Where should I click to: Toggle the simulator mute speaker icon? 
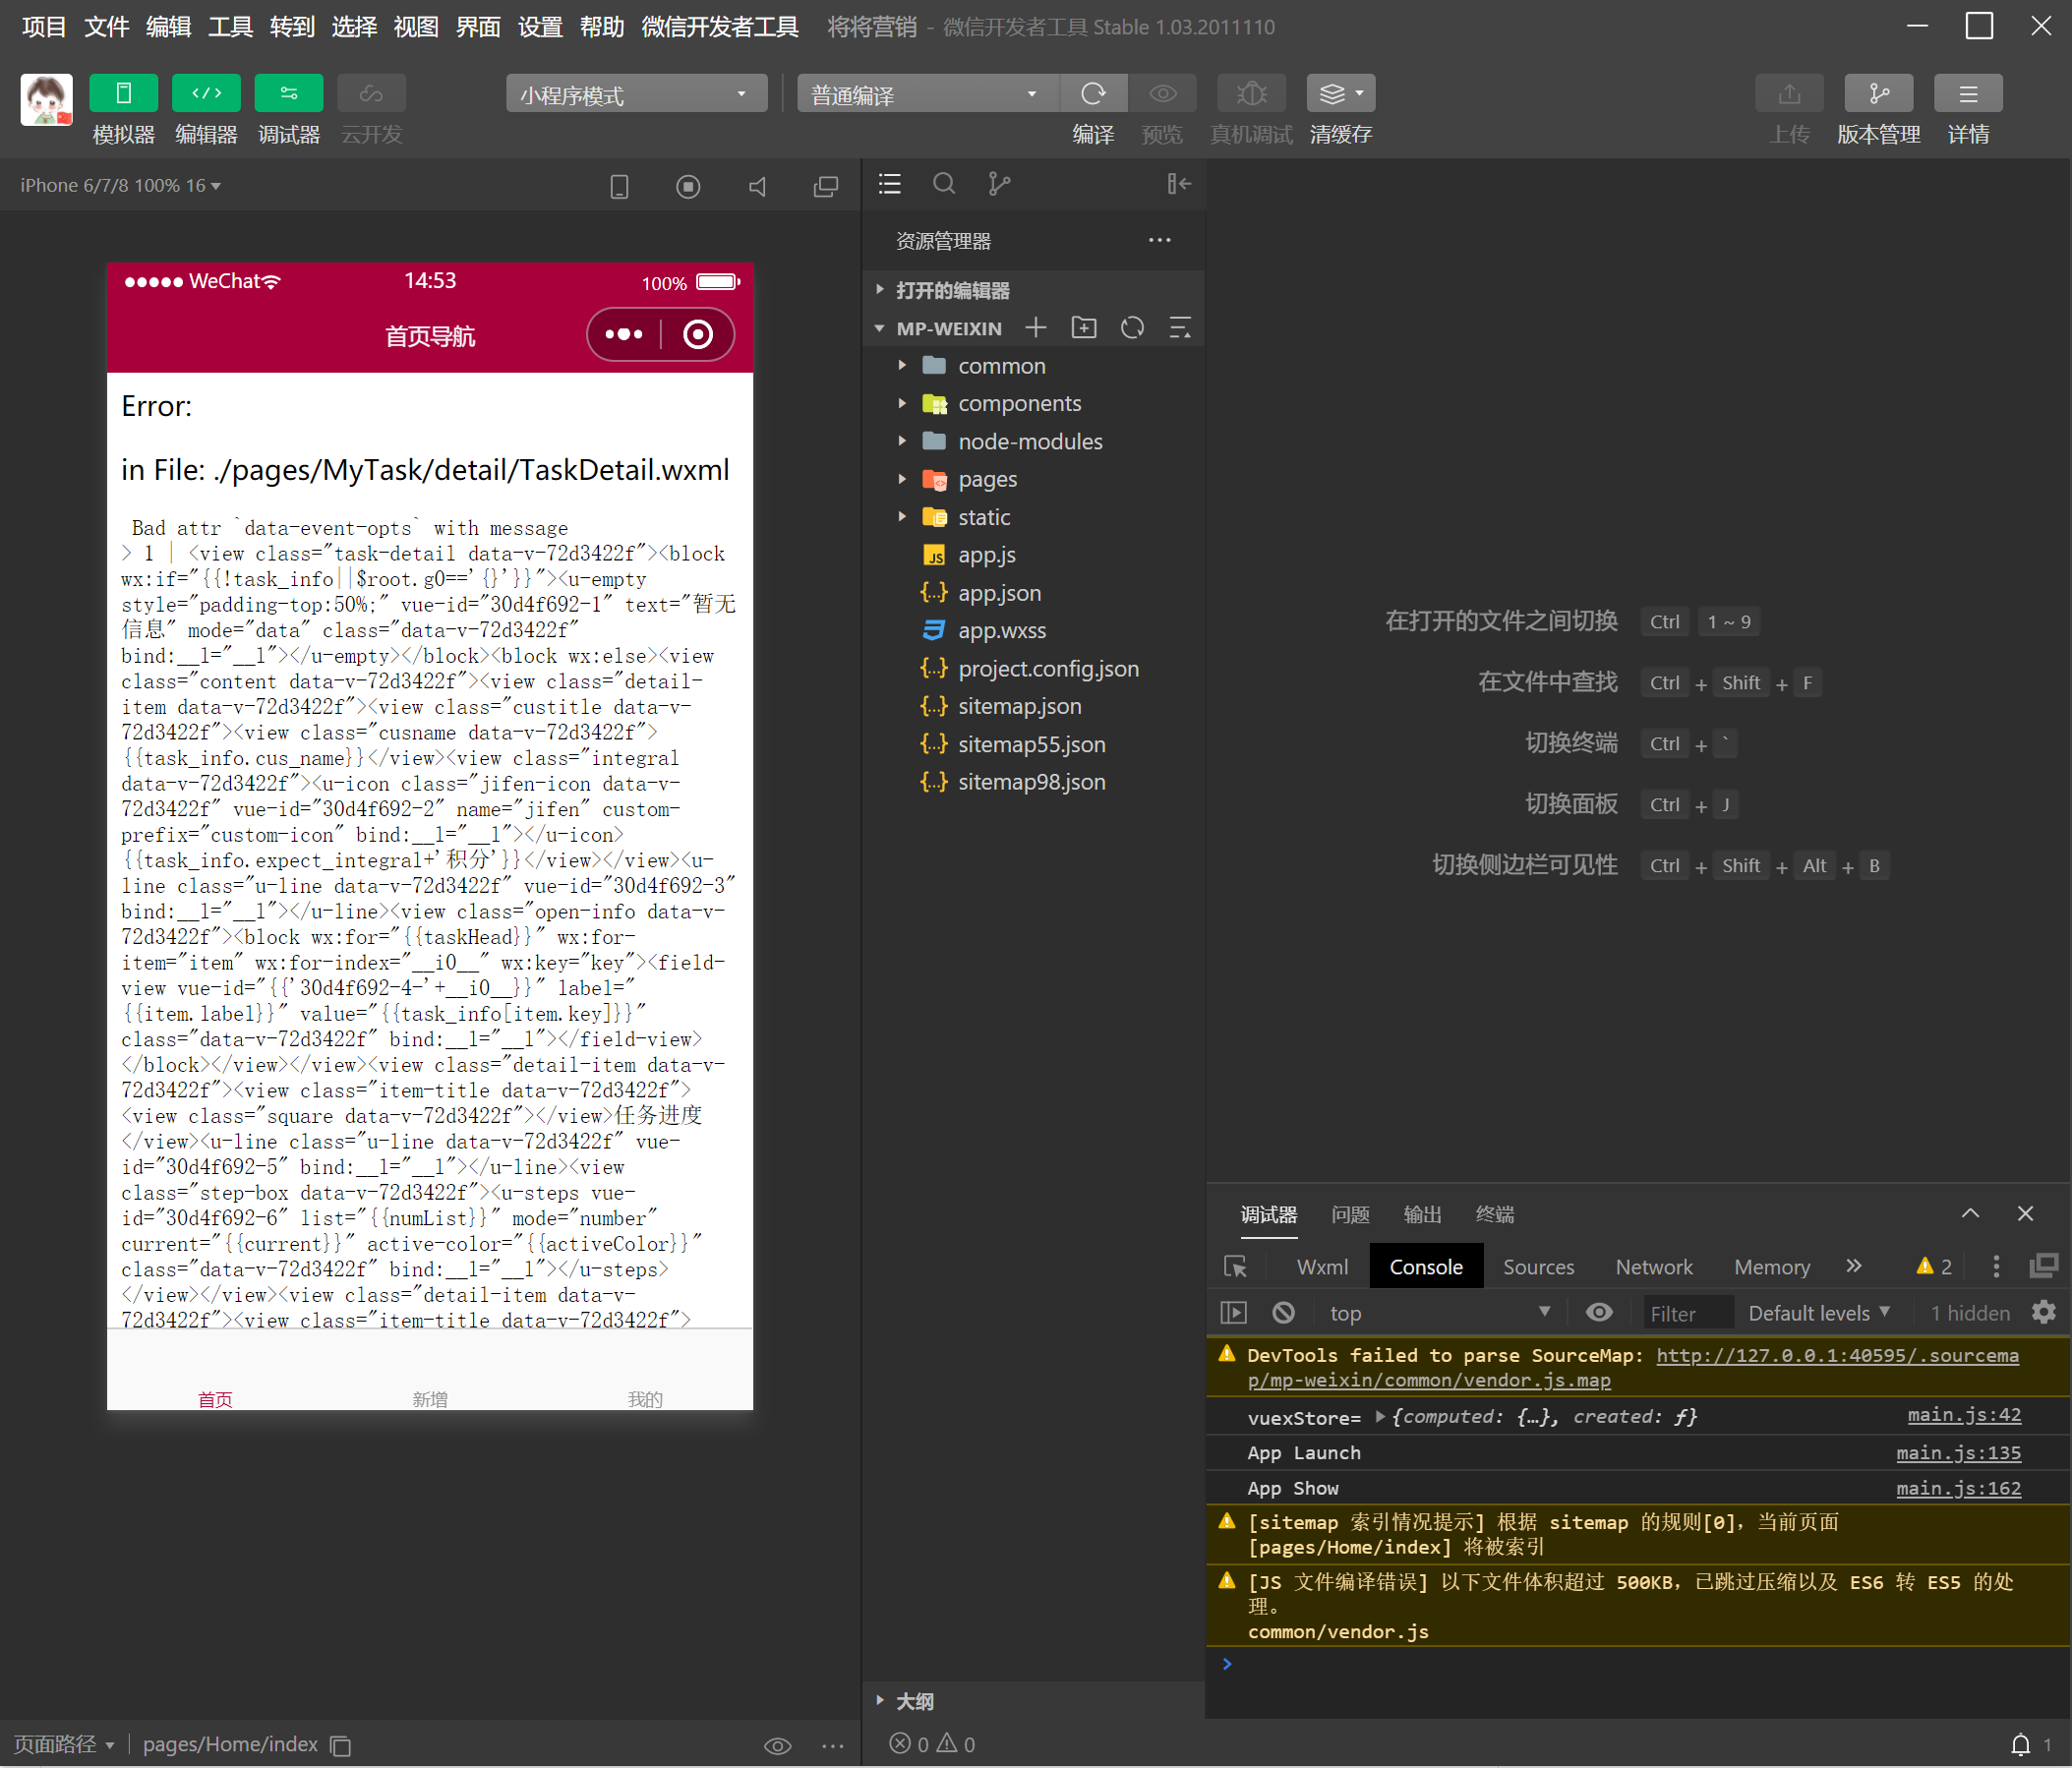(x=757, y=186)
